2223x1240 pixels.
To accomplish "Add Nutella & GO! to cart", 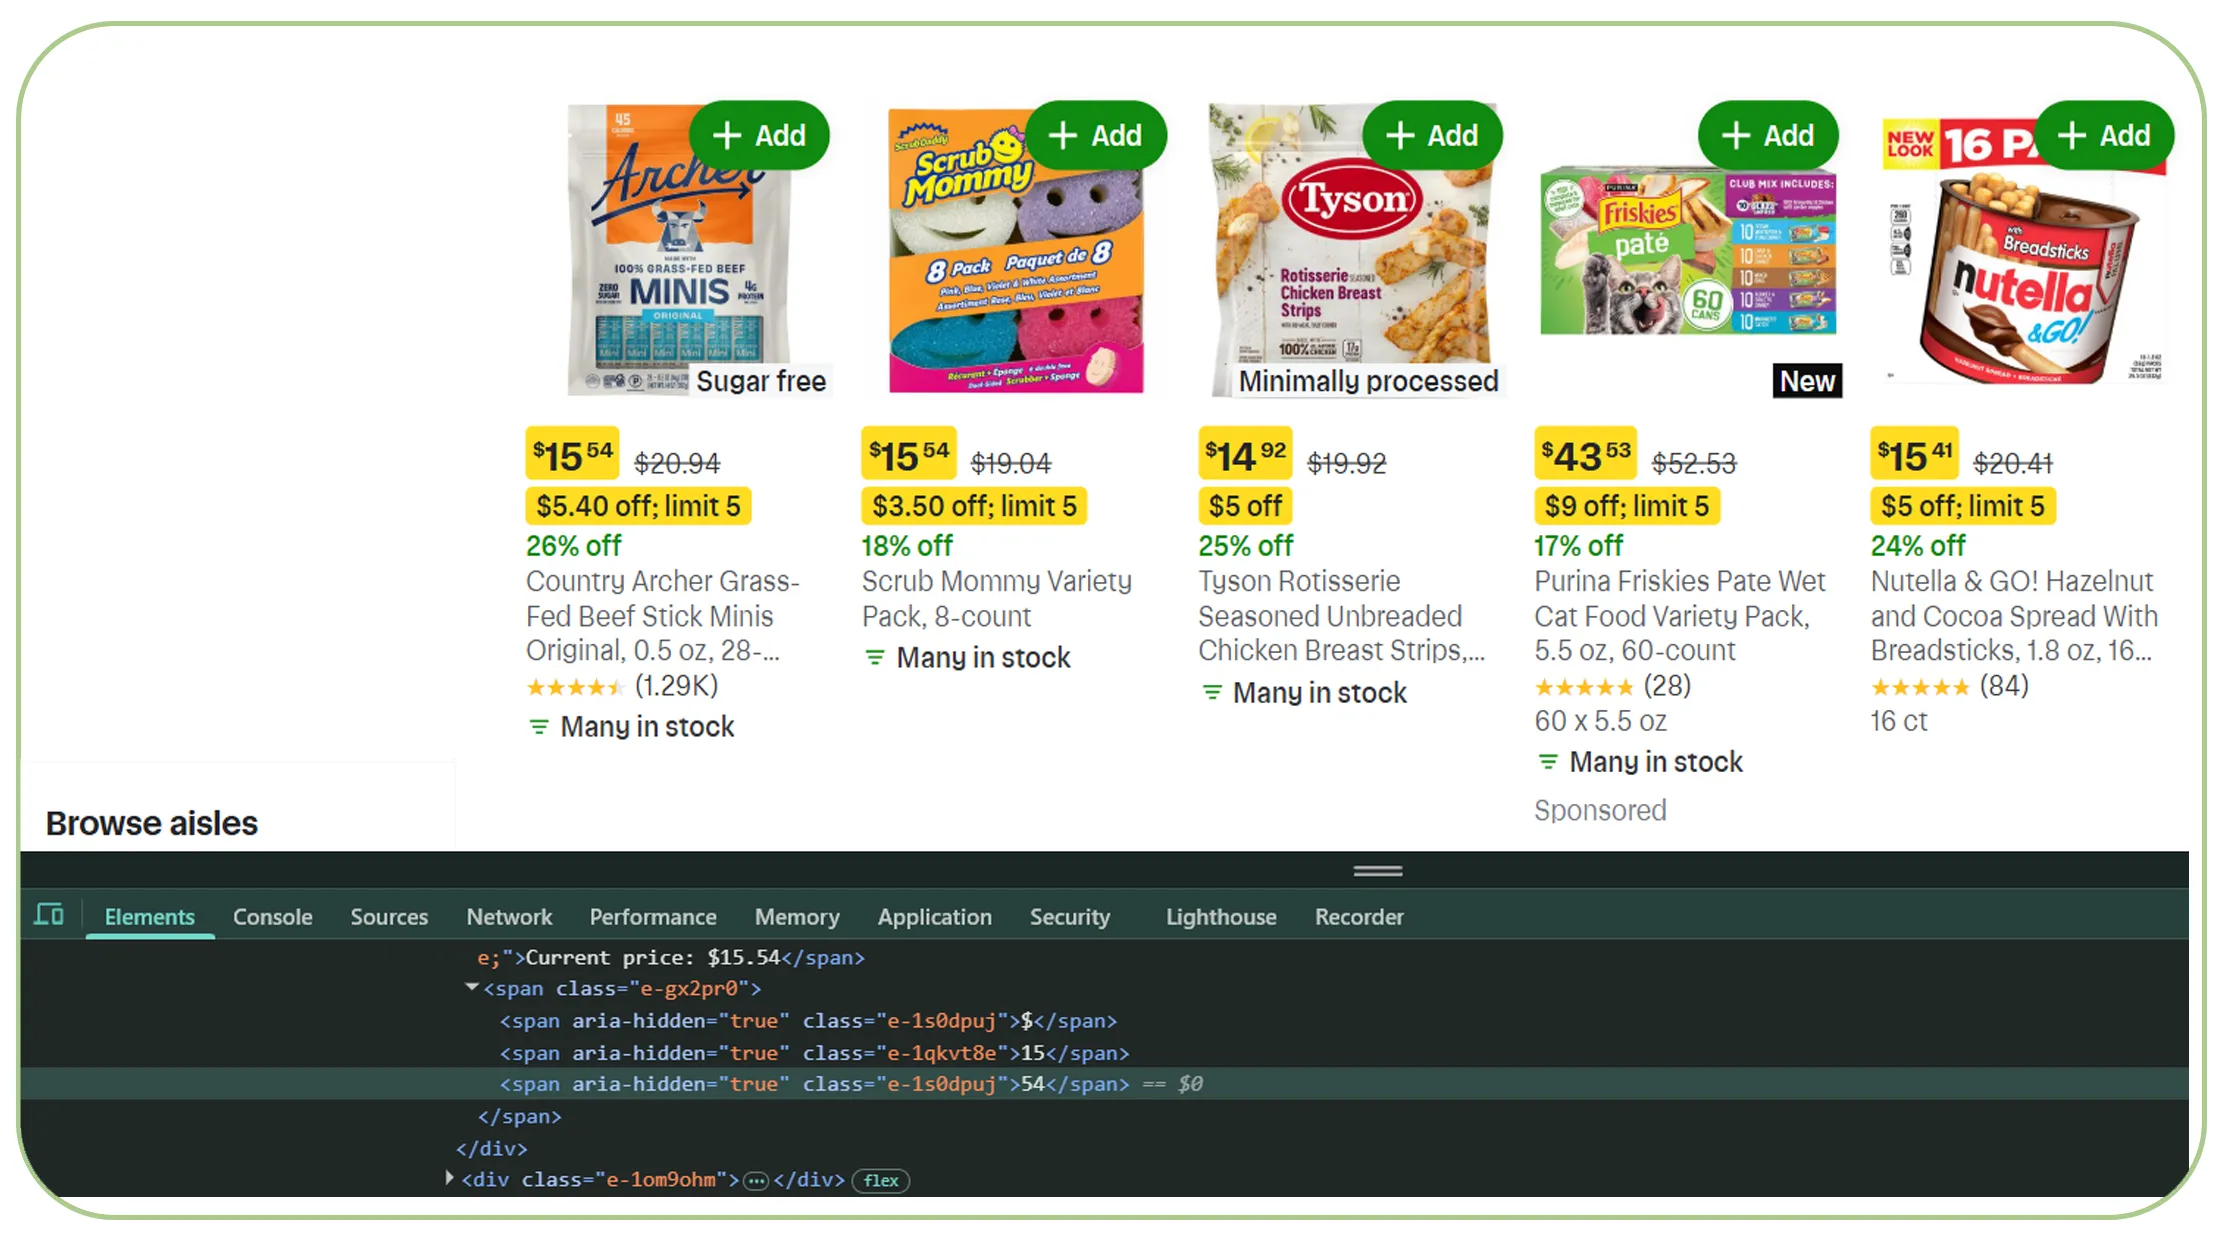I will point(2104,135).
